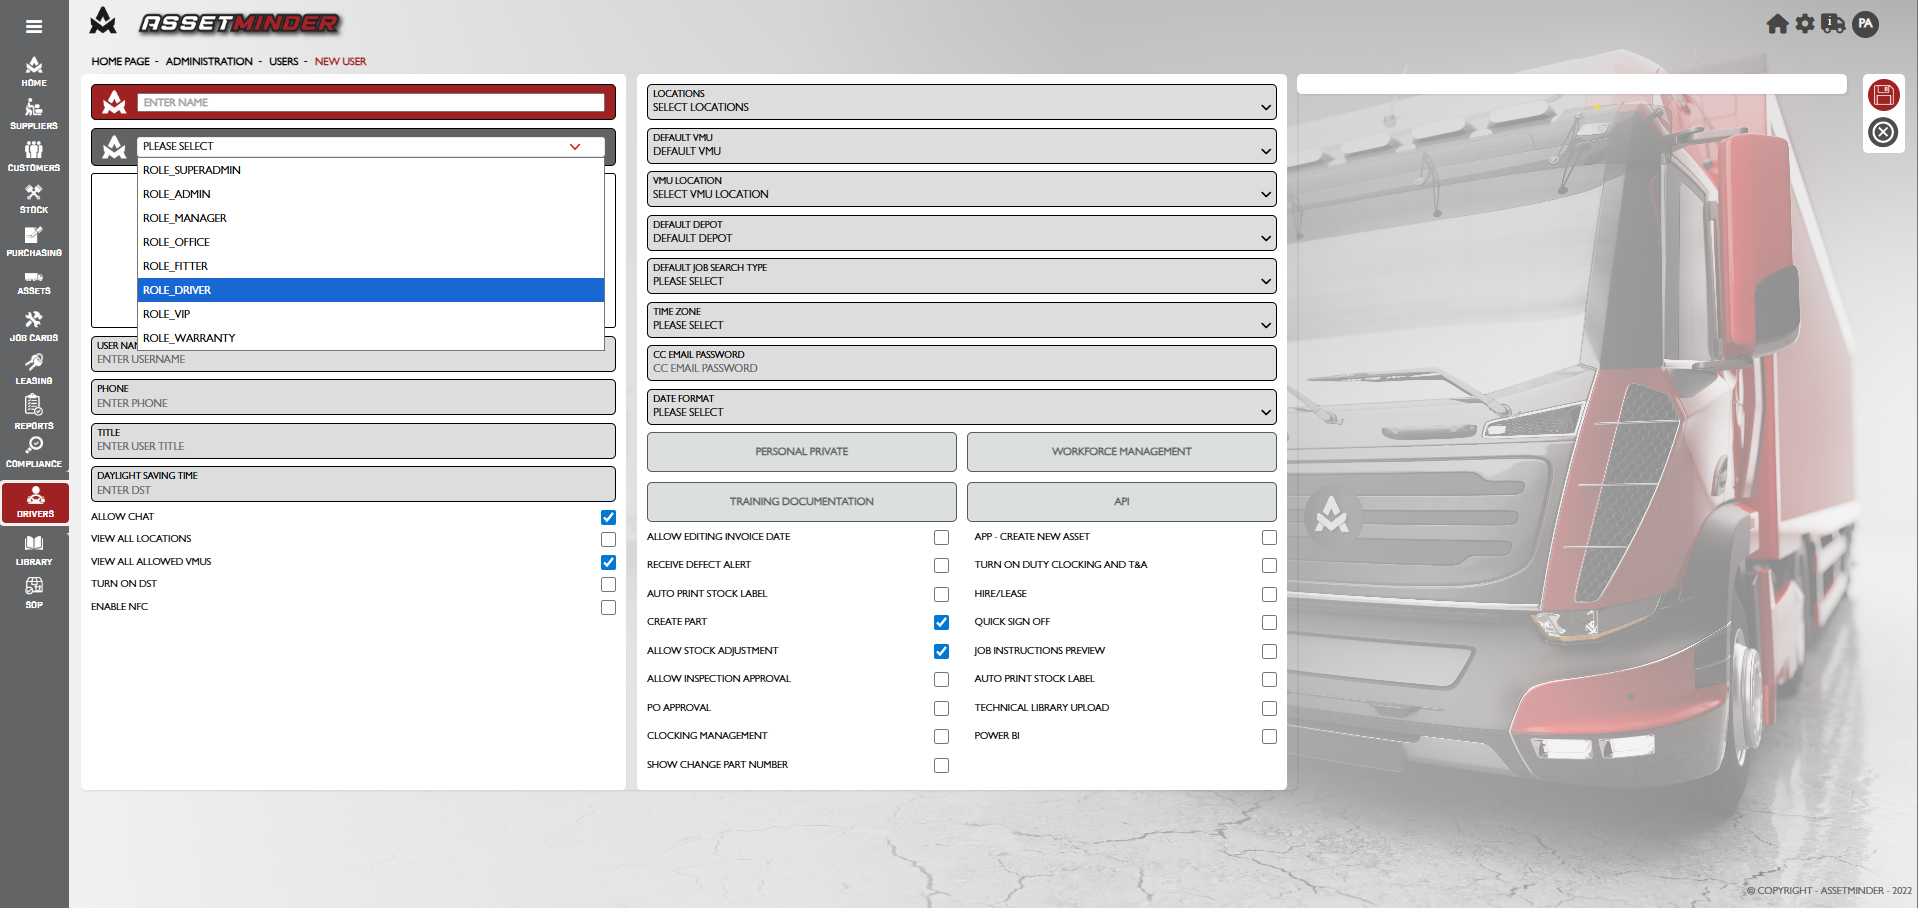Open the settings gear icon

click(x=1804, y=24)
